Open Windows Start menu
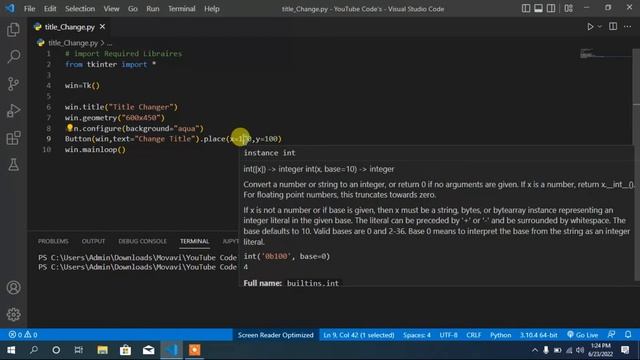 (11, 350)
